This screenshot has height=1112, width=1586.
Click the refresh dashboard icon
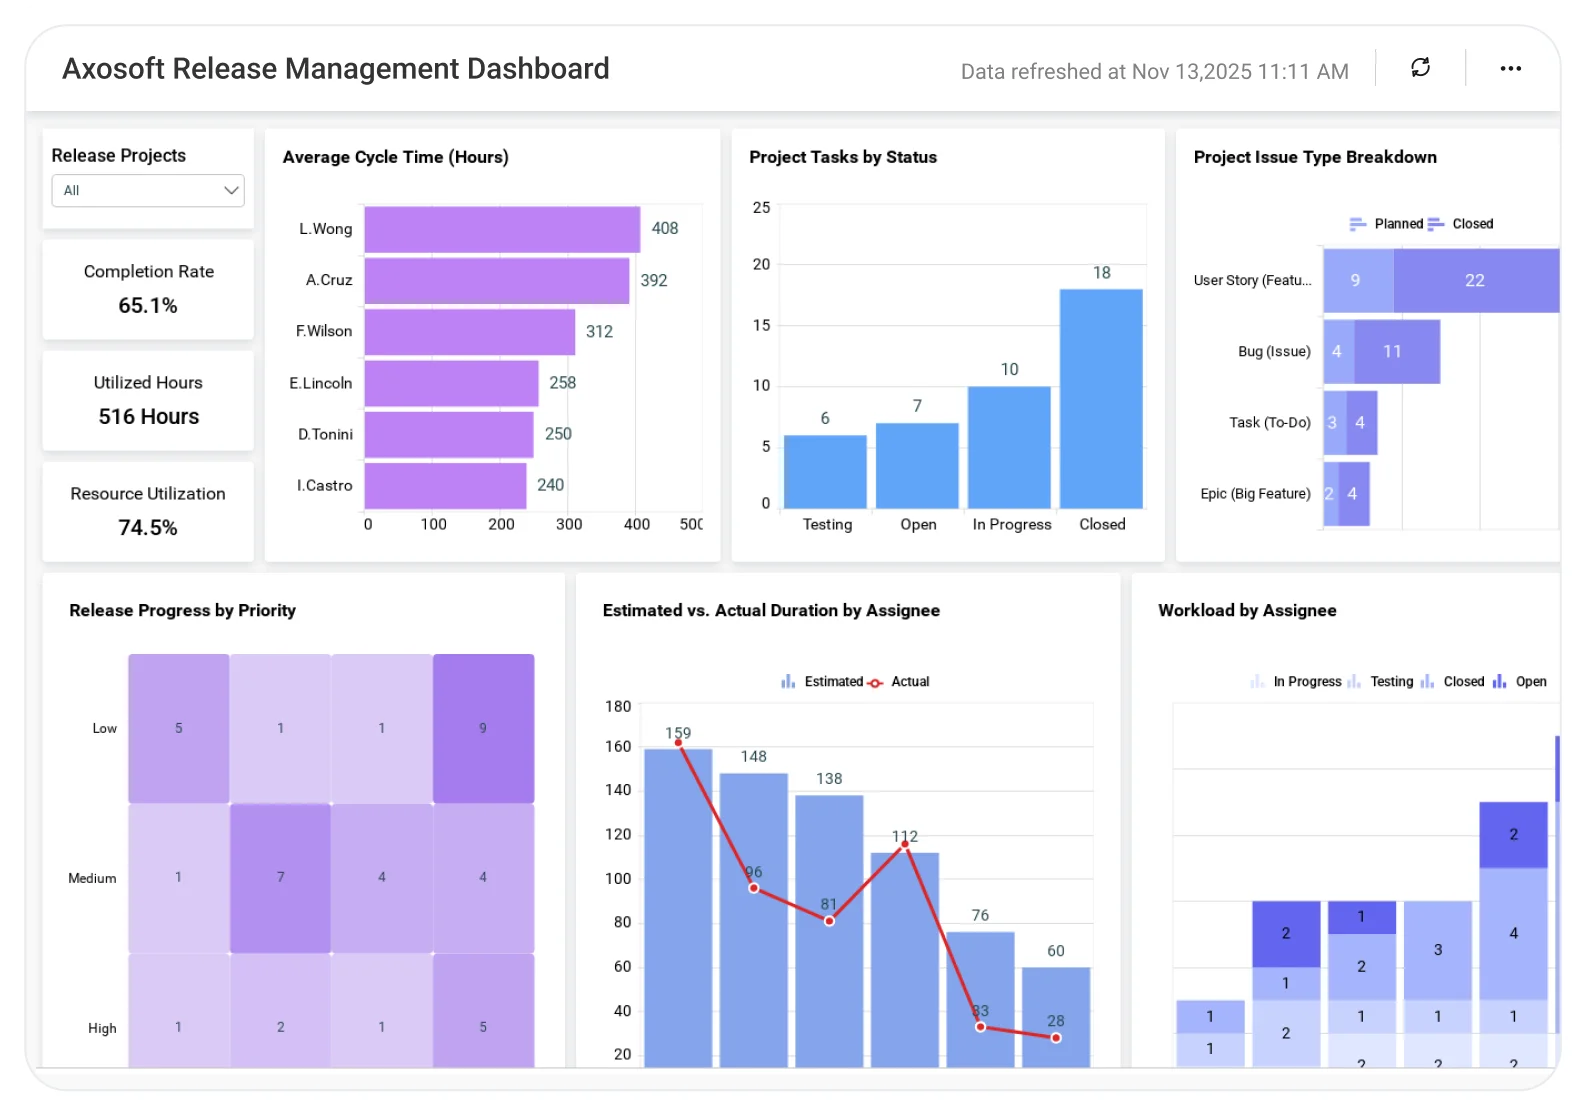1420,68
